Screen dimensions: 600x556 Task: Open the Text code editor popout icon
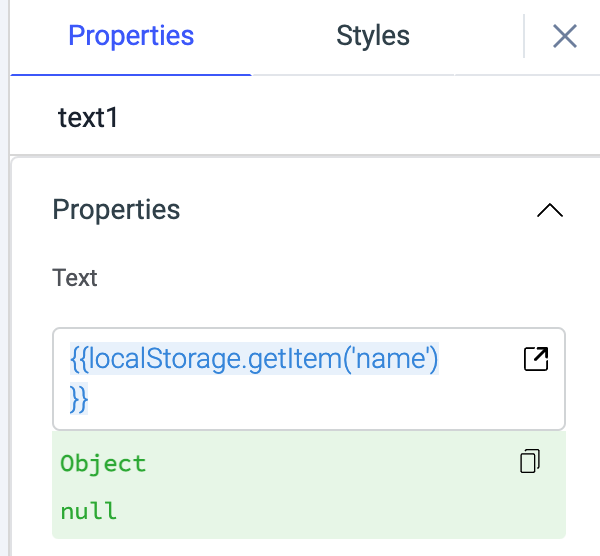536,359
